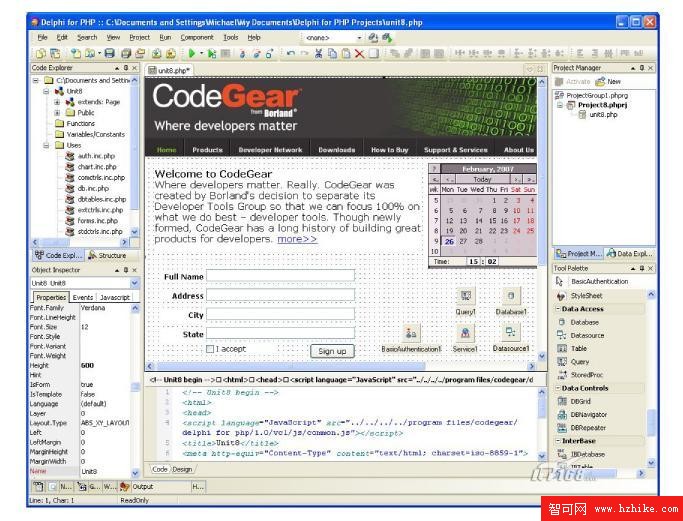This screenshot has height=521, width=683.
Task: Open the File menu
Action: coord(43,37)
